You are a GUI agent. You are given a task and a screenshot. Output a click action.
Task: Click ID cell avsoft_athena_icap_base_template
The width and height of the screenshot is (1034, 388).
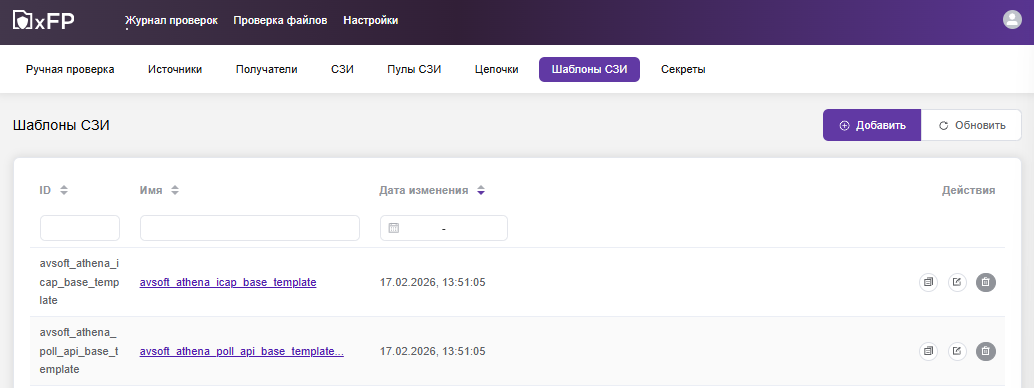[x=80, y=282]
